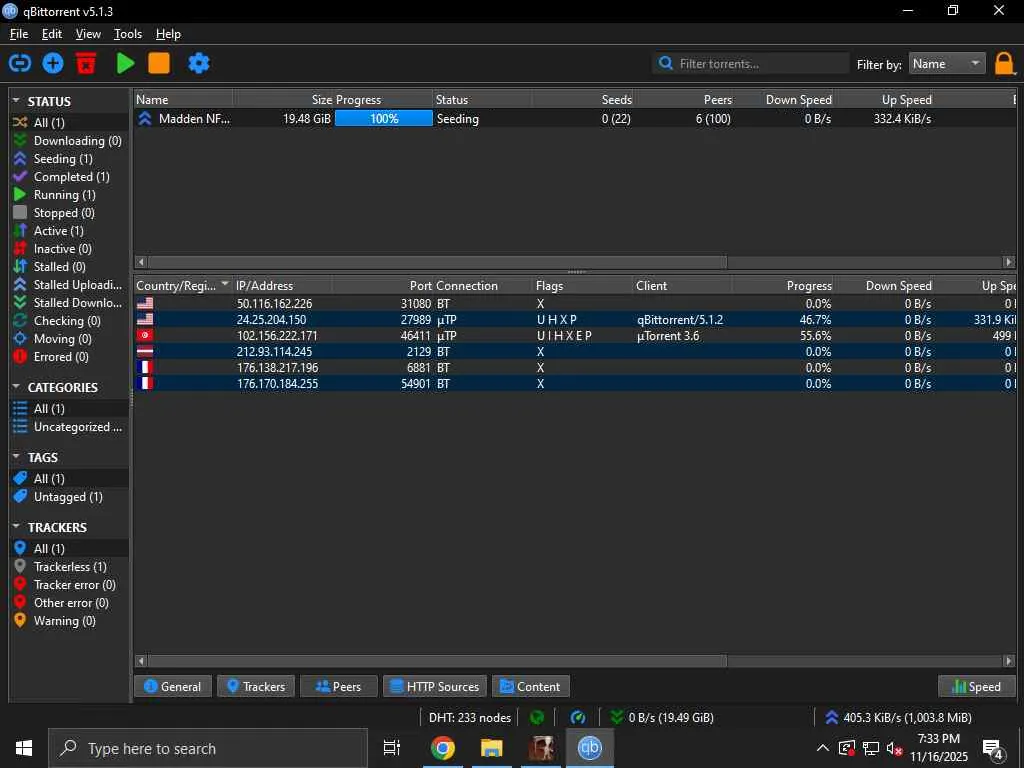Image resolution: width=1024 pixels, height=768 pixels.
Task: Sort peers by Country/Region column header
Action: coord(182,285)
